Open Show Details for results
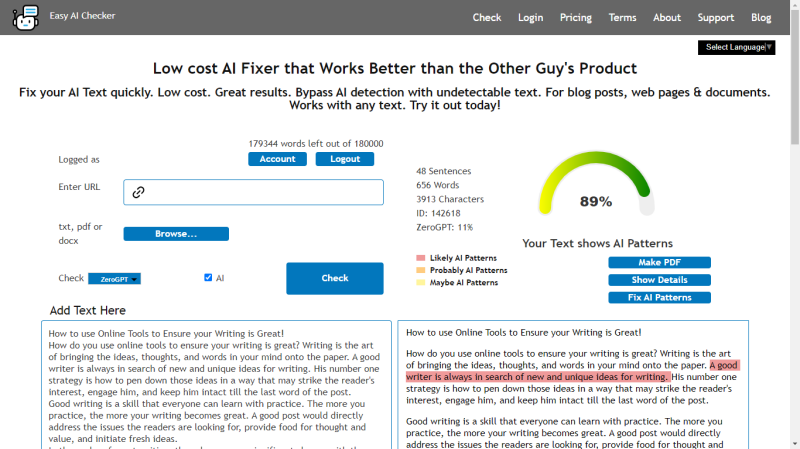The width and height of the screenshot is (800, 449). [x=659, y=280]
